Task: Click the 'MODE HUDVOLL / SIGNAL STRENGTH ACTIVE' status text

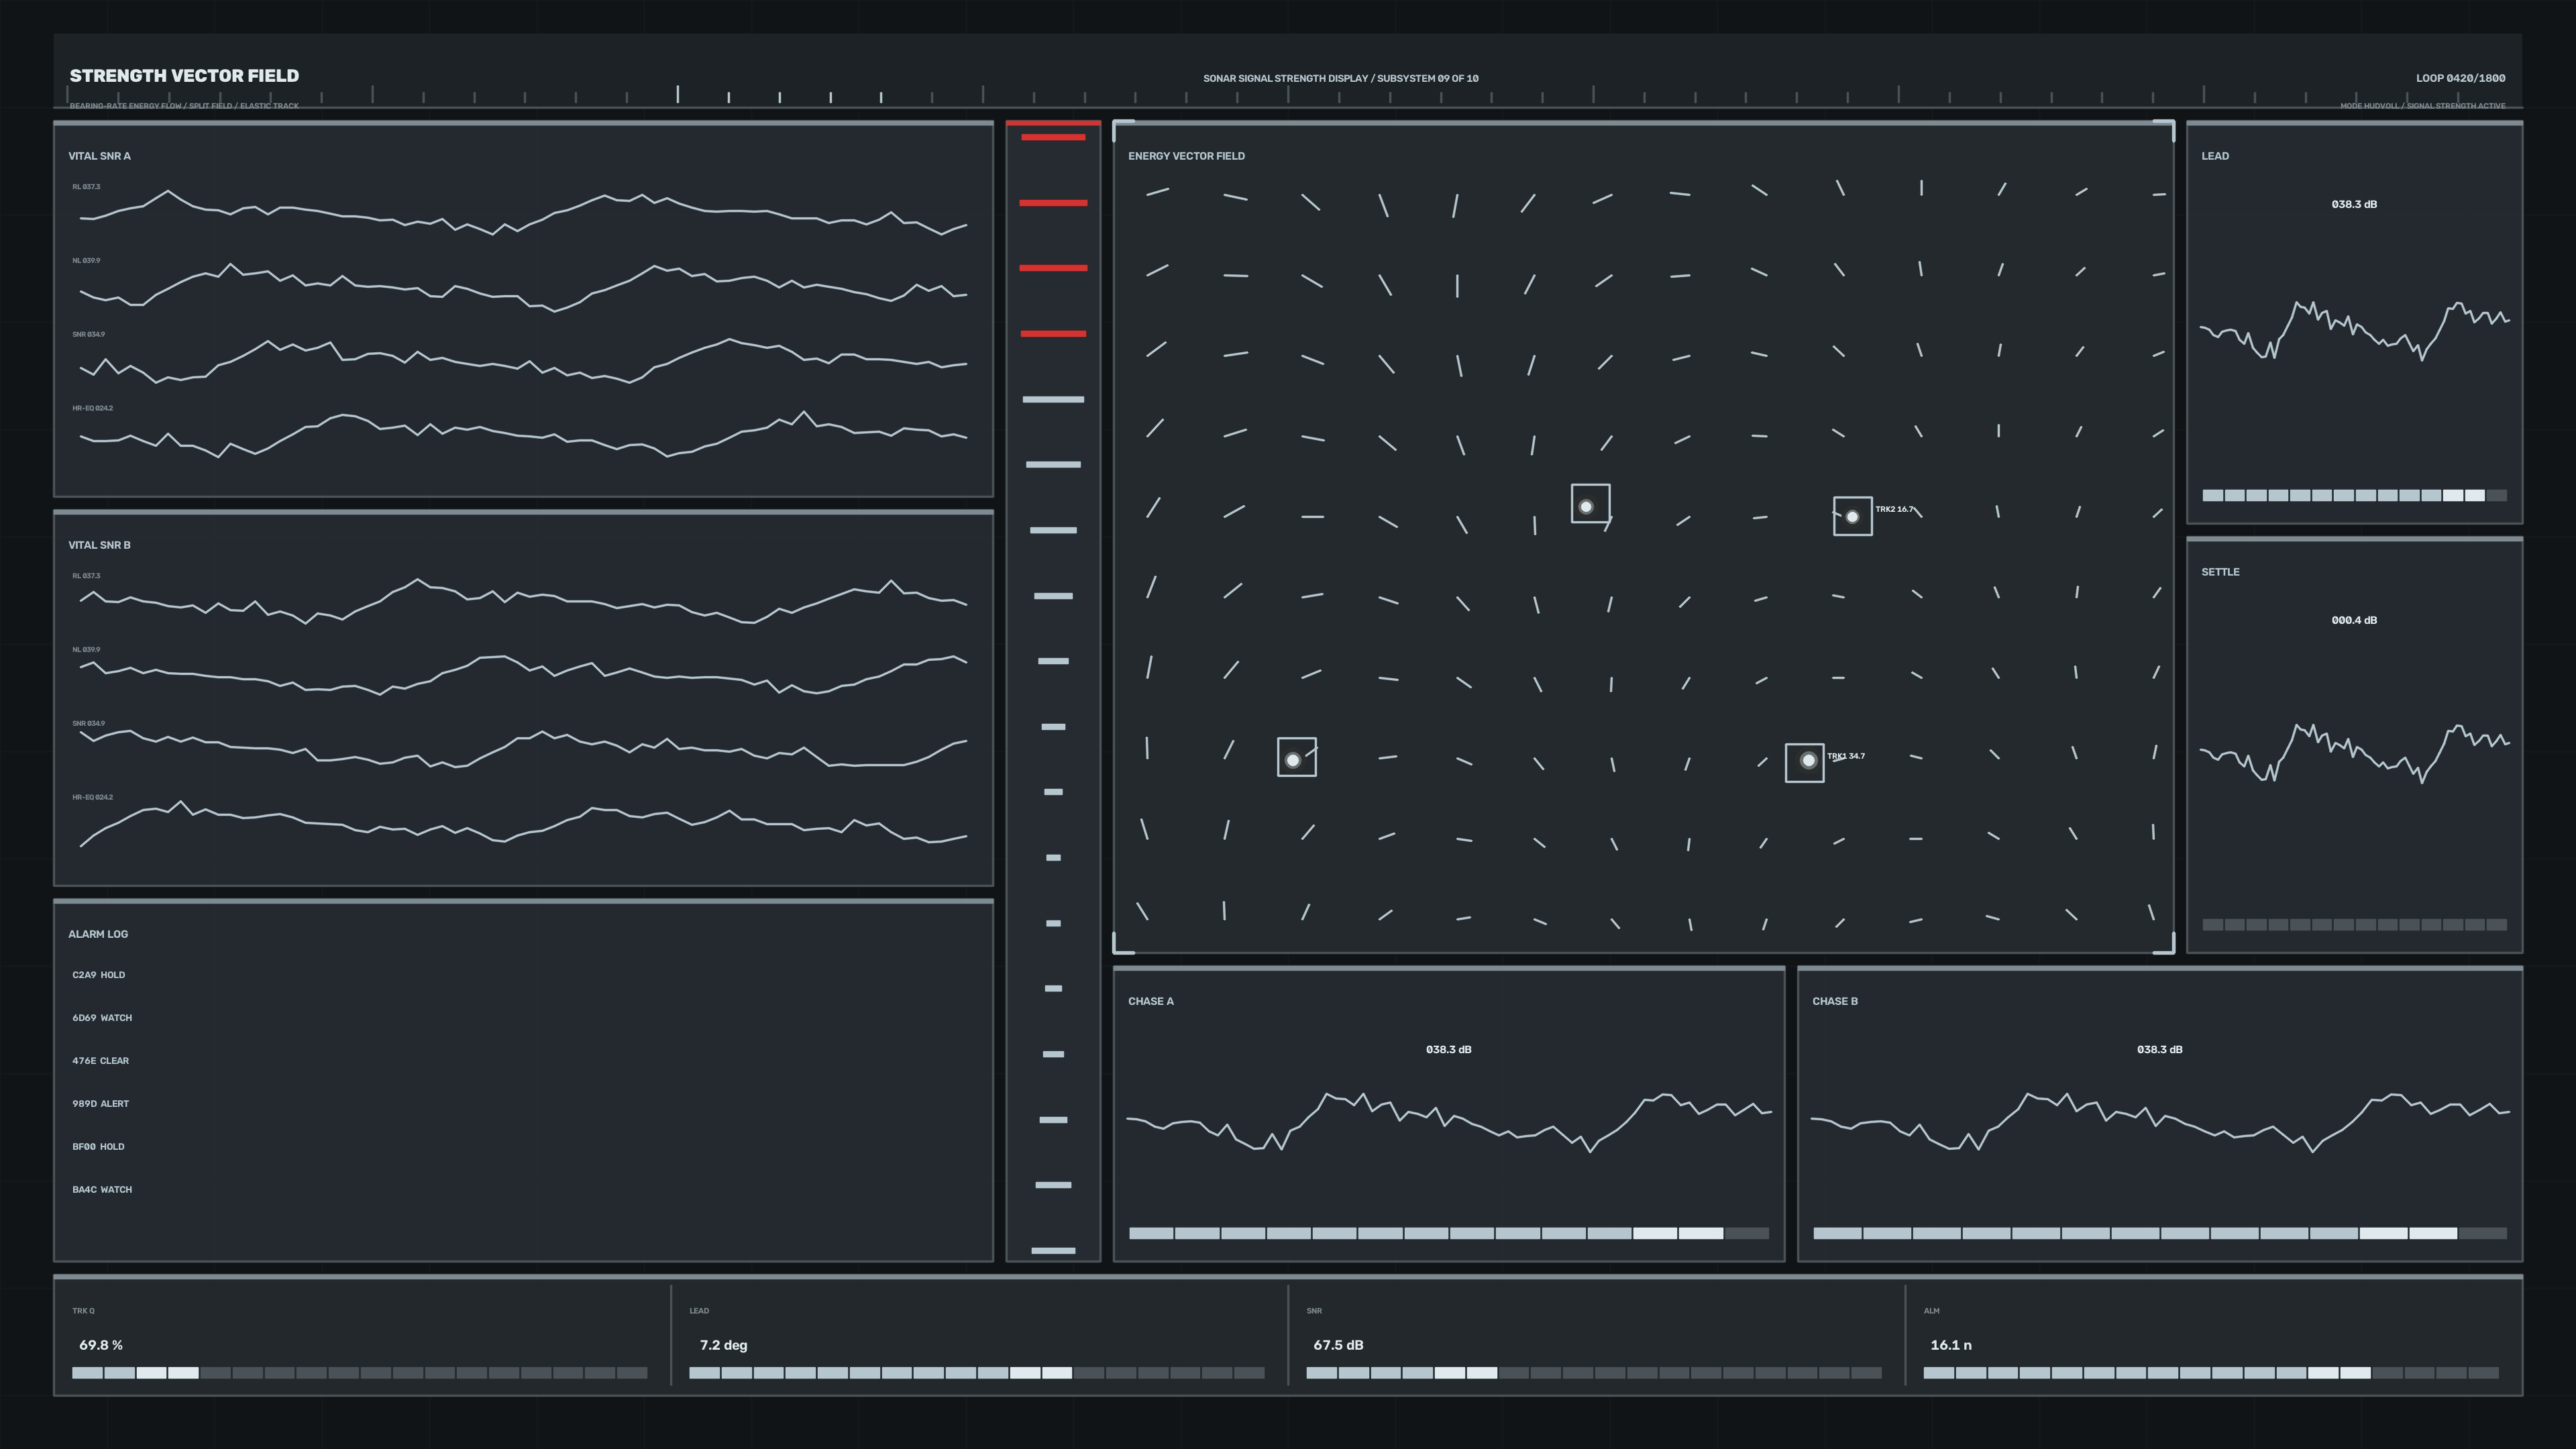Action: (2422, 106)
